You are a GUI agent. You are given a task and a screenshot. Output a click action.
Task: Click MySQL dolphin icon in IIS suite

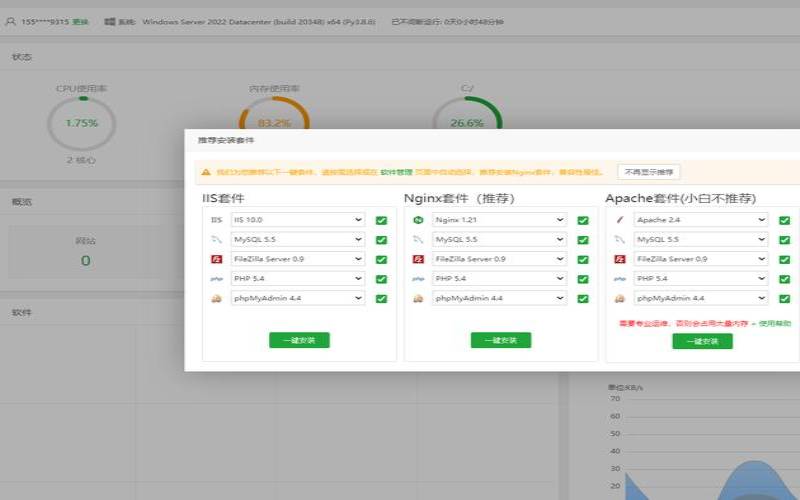click(x=216, y=239)
